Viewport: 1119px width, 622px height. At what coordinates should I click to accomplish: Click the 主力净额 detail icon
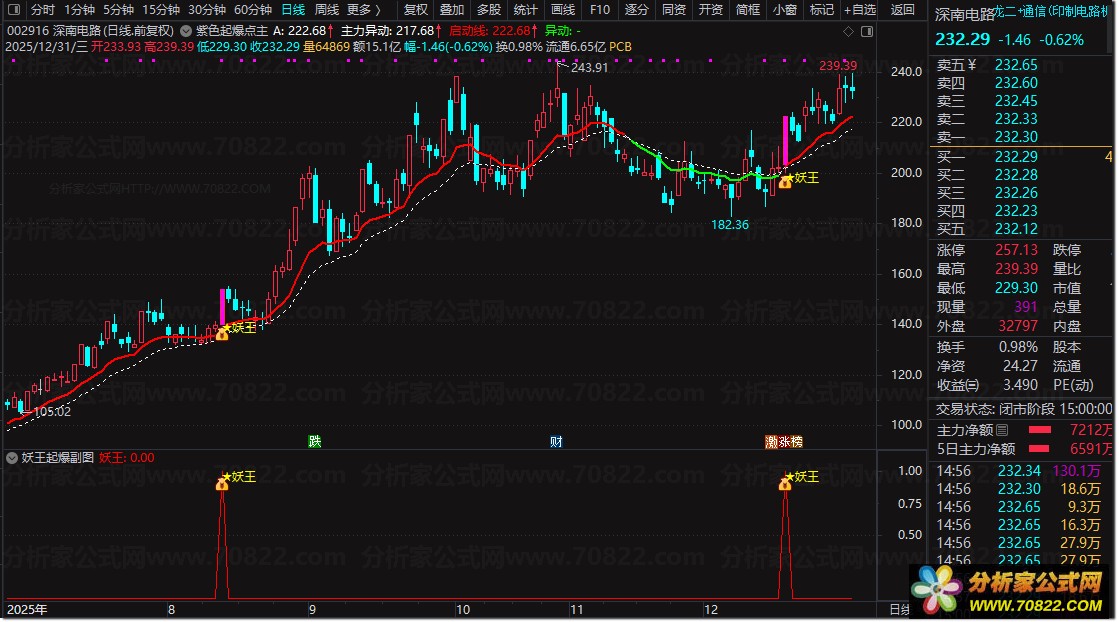pos(1002,430)
